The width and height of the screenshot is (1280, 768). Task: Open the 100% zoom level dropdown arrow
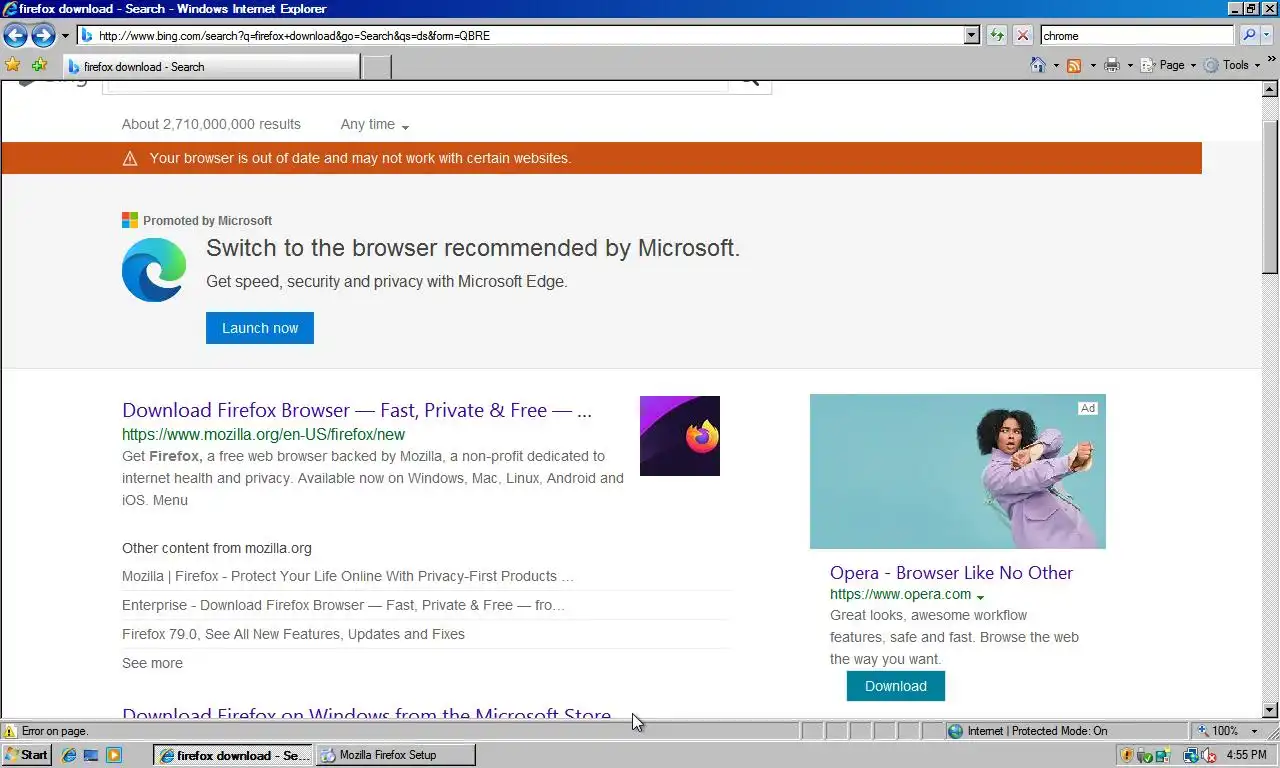point(1254,732)
